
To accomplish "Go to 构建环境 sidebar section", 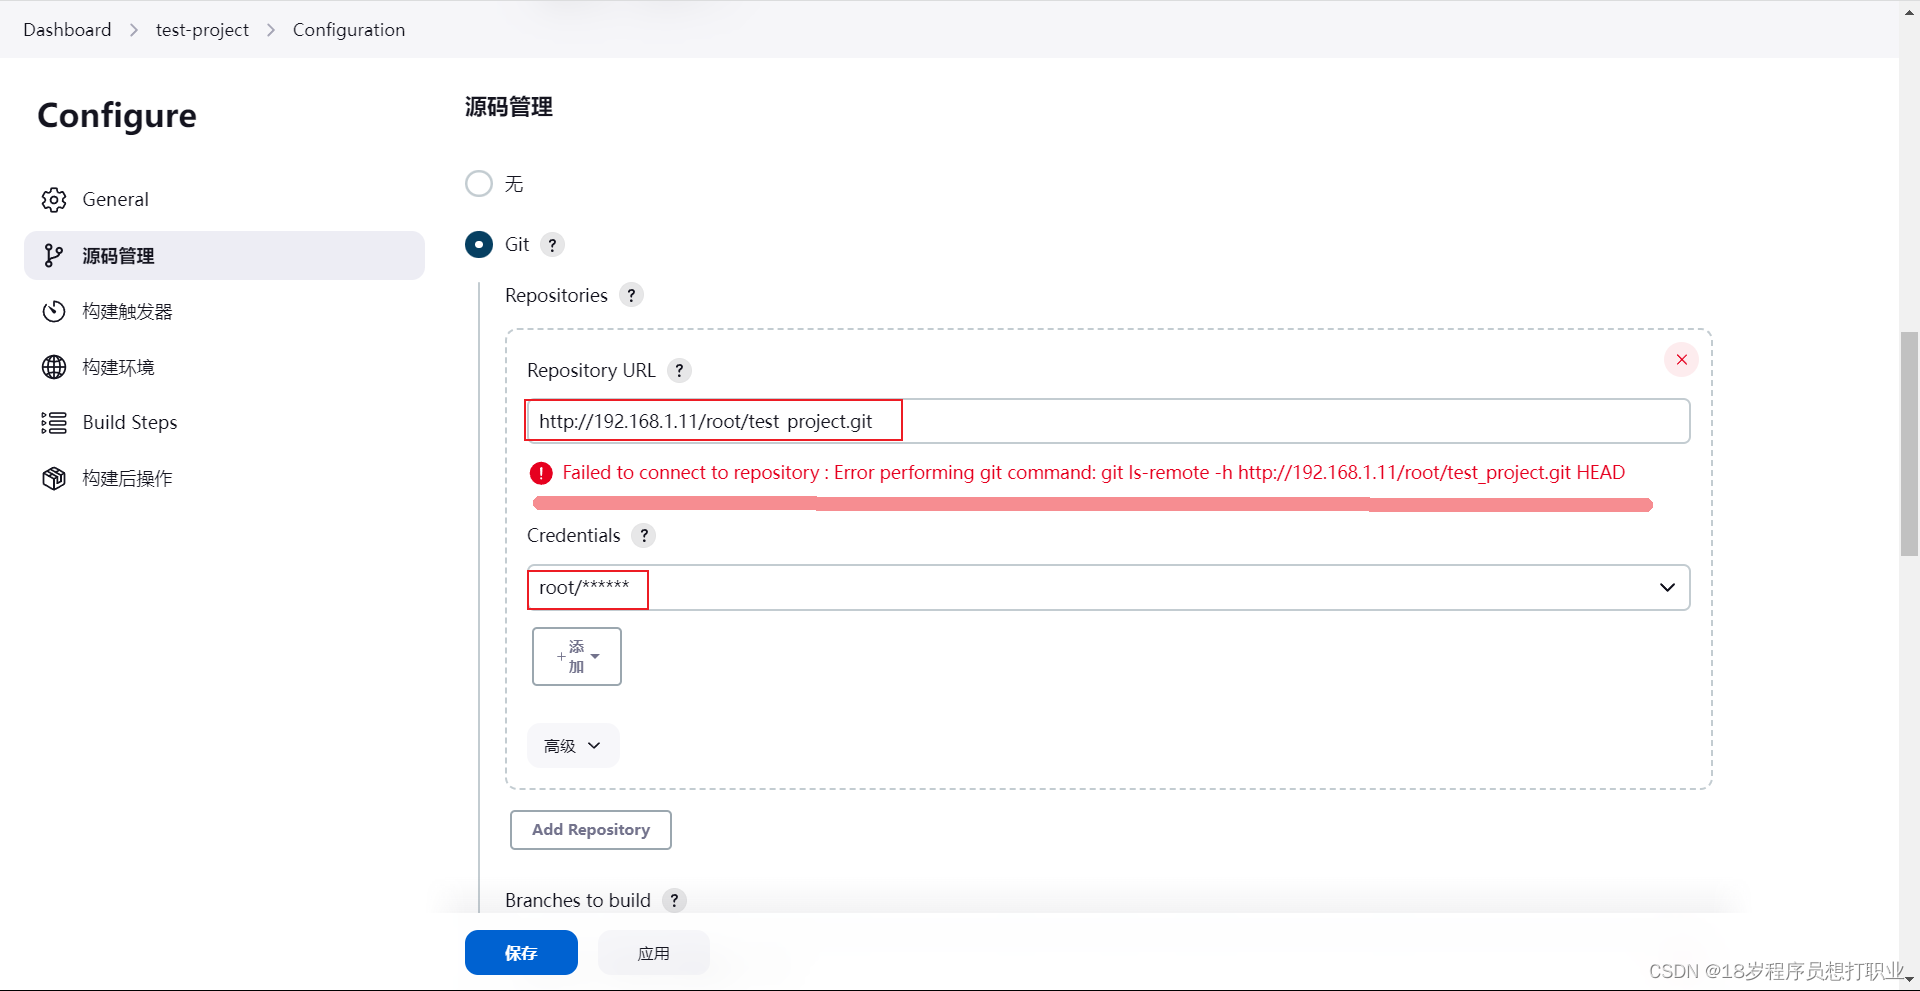I will [x=224, y=367].
